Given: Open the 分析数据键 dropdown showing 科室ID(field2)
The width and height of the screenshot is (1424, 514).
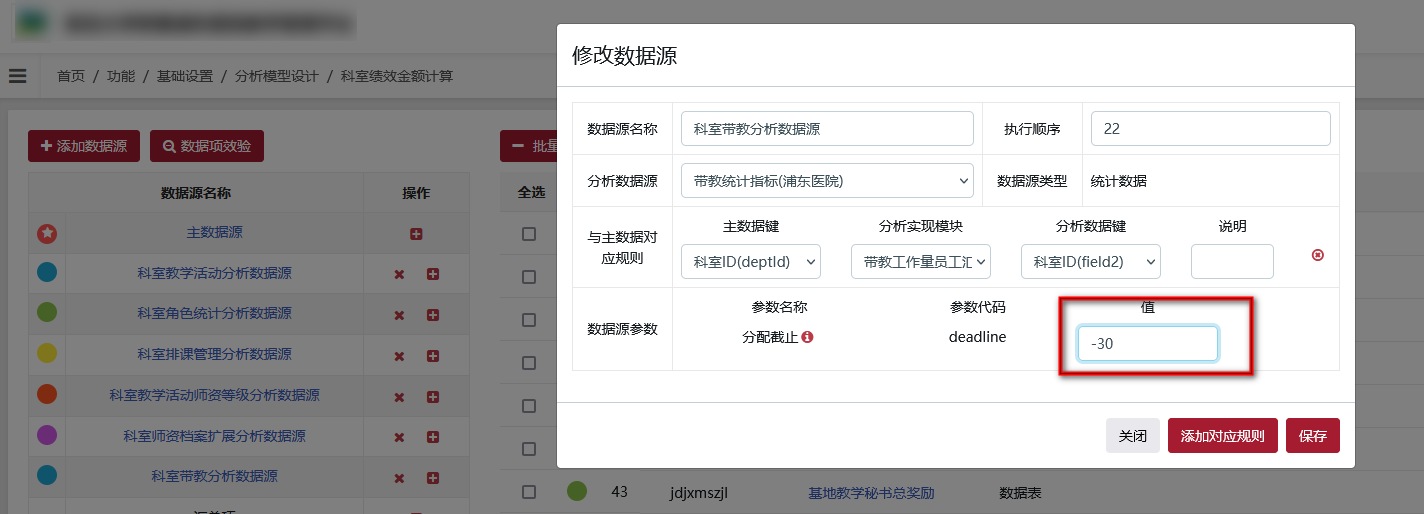Looking at the screenshot, I should [x=1091, y=261].
